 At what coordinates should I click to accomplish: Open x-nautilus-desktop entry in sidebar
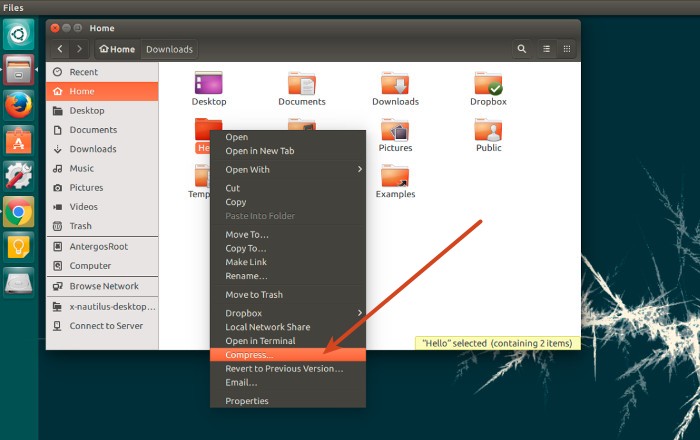coord(102,307)
